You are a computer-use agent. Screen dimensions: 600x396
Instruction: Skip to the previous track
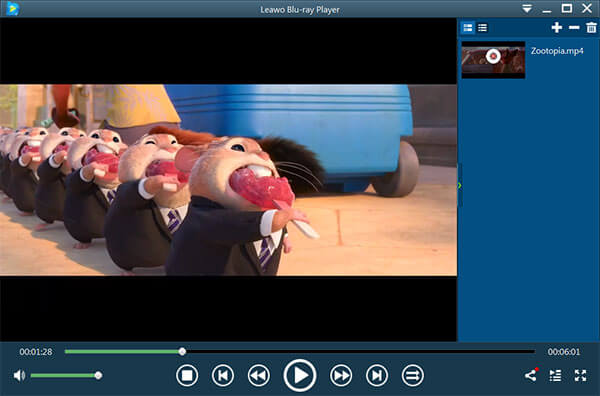(223, 375)
